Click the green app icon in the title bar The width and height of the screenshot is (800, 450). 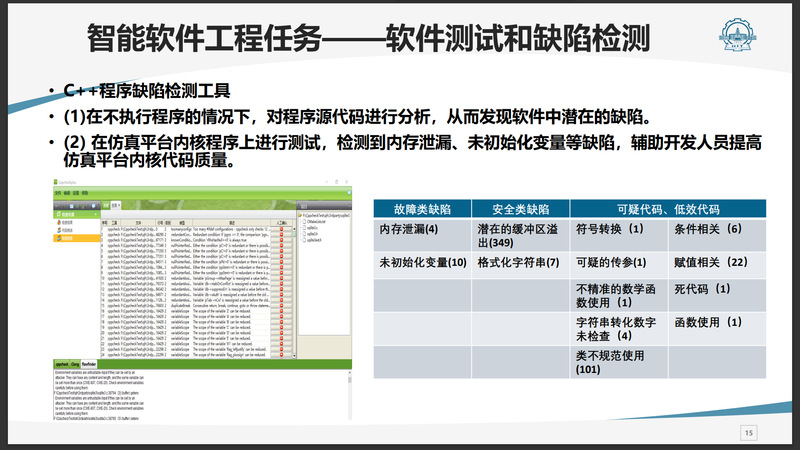click(x=54, y=184)
